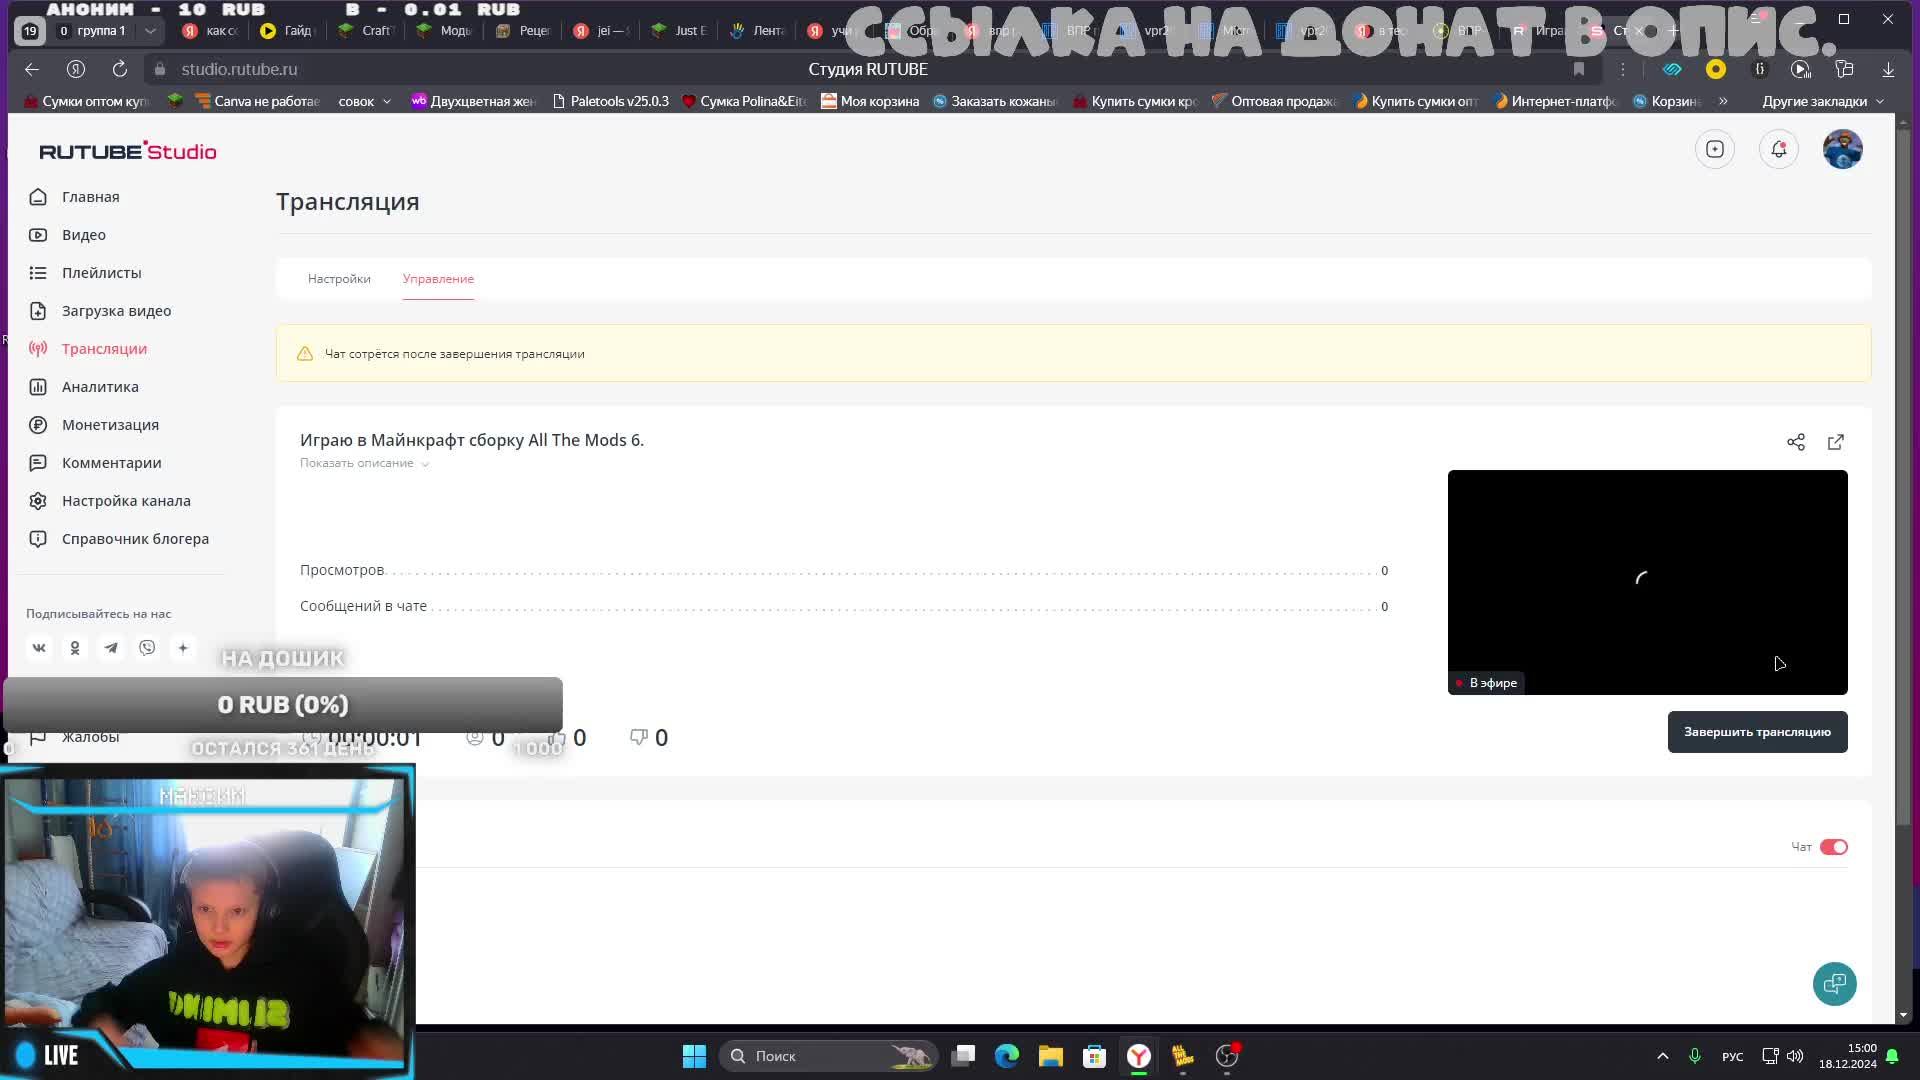Show more bookmarks chevron

click(x=1723, y=101)
